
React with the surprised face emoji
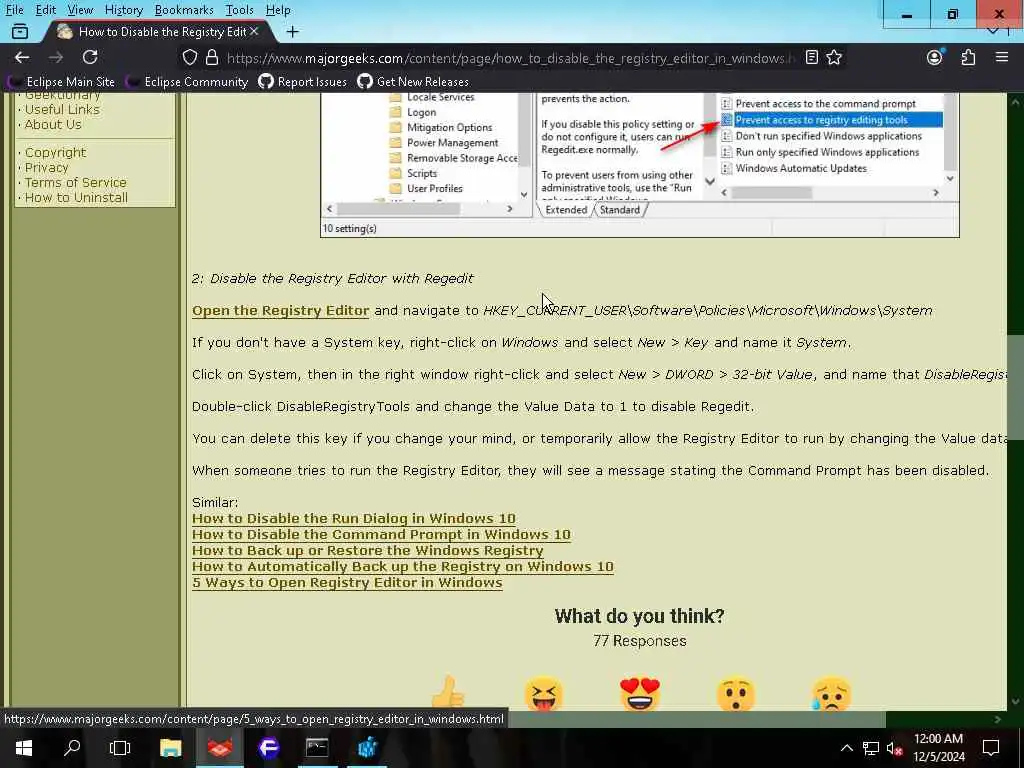pyautogui.click(x=736, y=694)
